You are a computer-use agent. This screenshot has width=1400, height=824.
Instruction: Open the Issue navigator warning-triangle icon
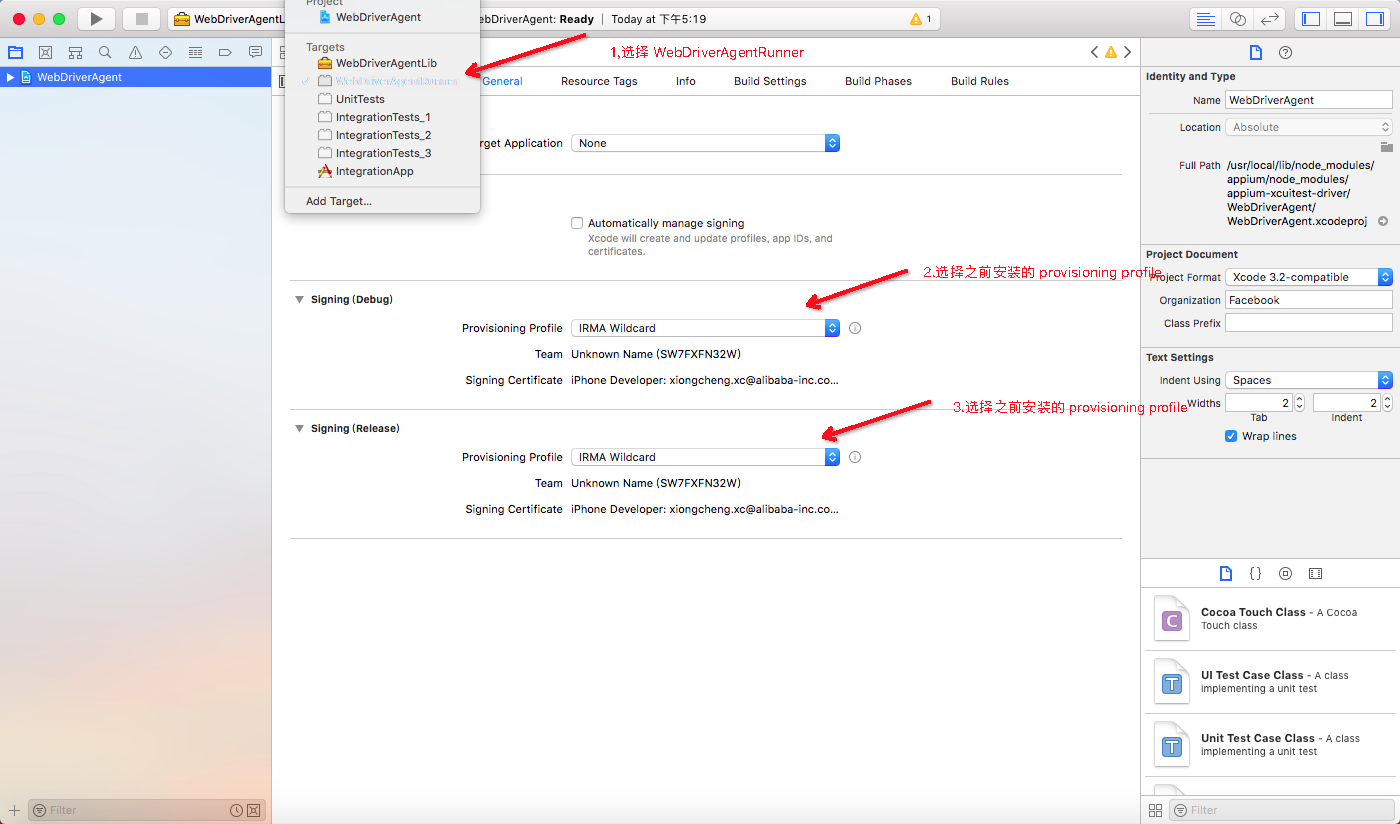(x=135, y=52)
